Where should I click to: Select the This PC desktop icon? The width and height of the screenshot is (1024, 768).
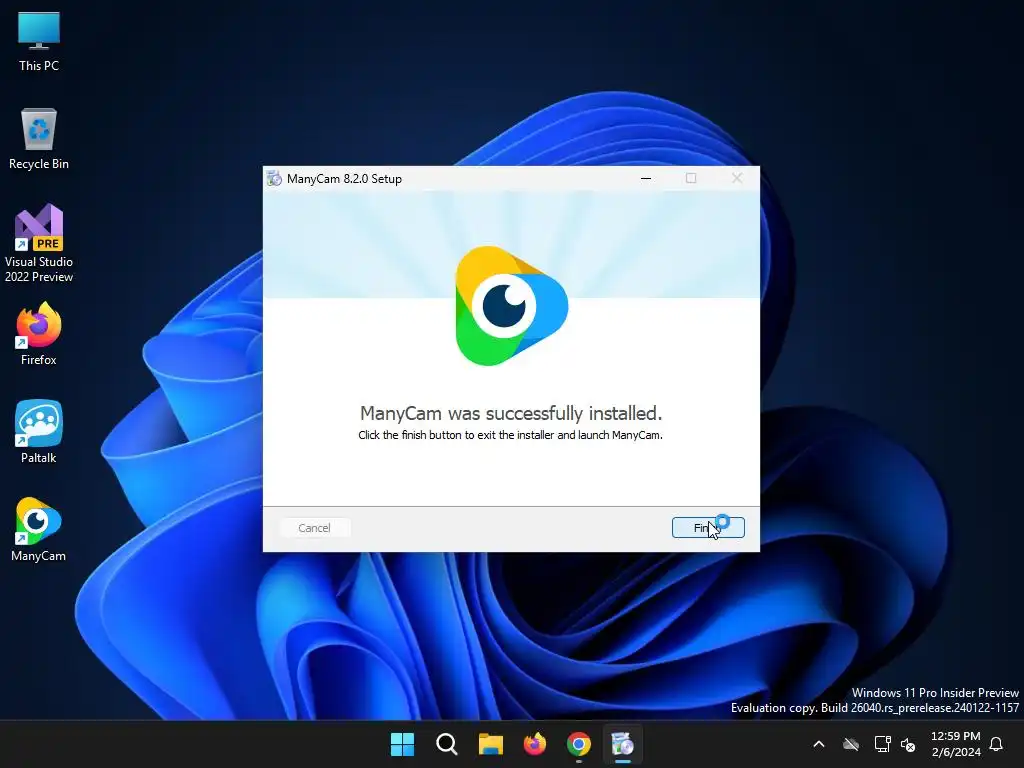[x=39, y=42]
